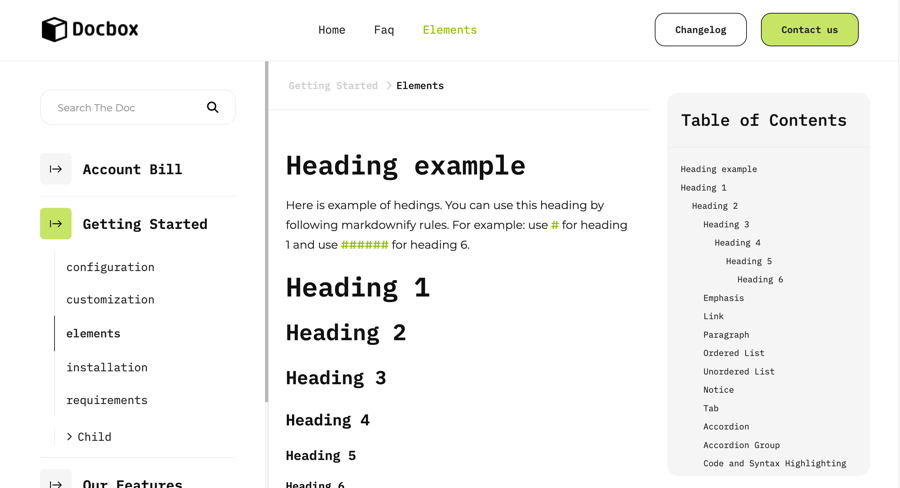Click the Getting Started breadcrumb link
This screenshot has width=900, height=488.
[x=333, y=86]
